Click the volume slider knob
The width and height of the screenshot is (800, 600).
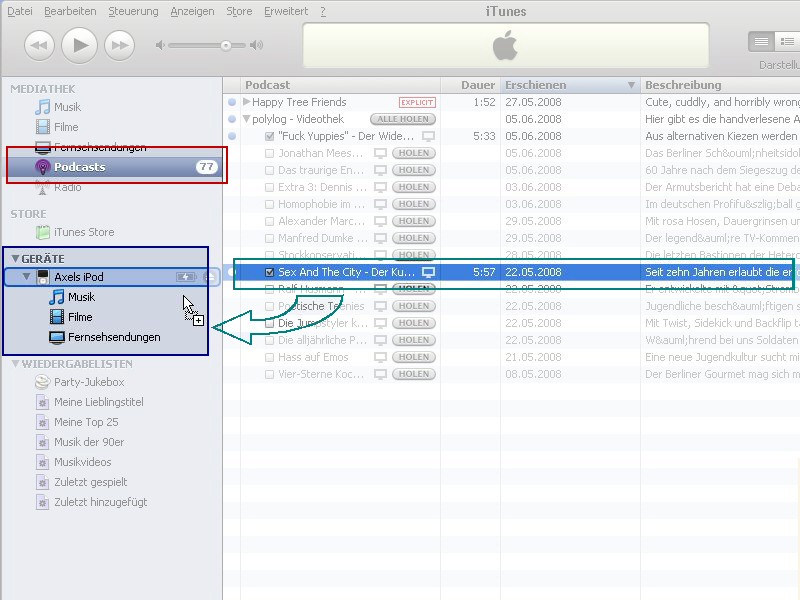click(x=226, y=45)
